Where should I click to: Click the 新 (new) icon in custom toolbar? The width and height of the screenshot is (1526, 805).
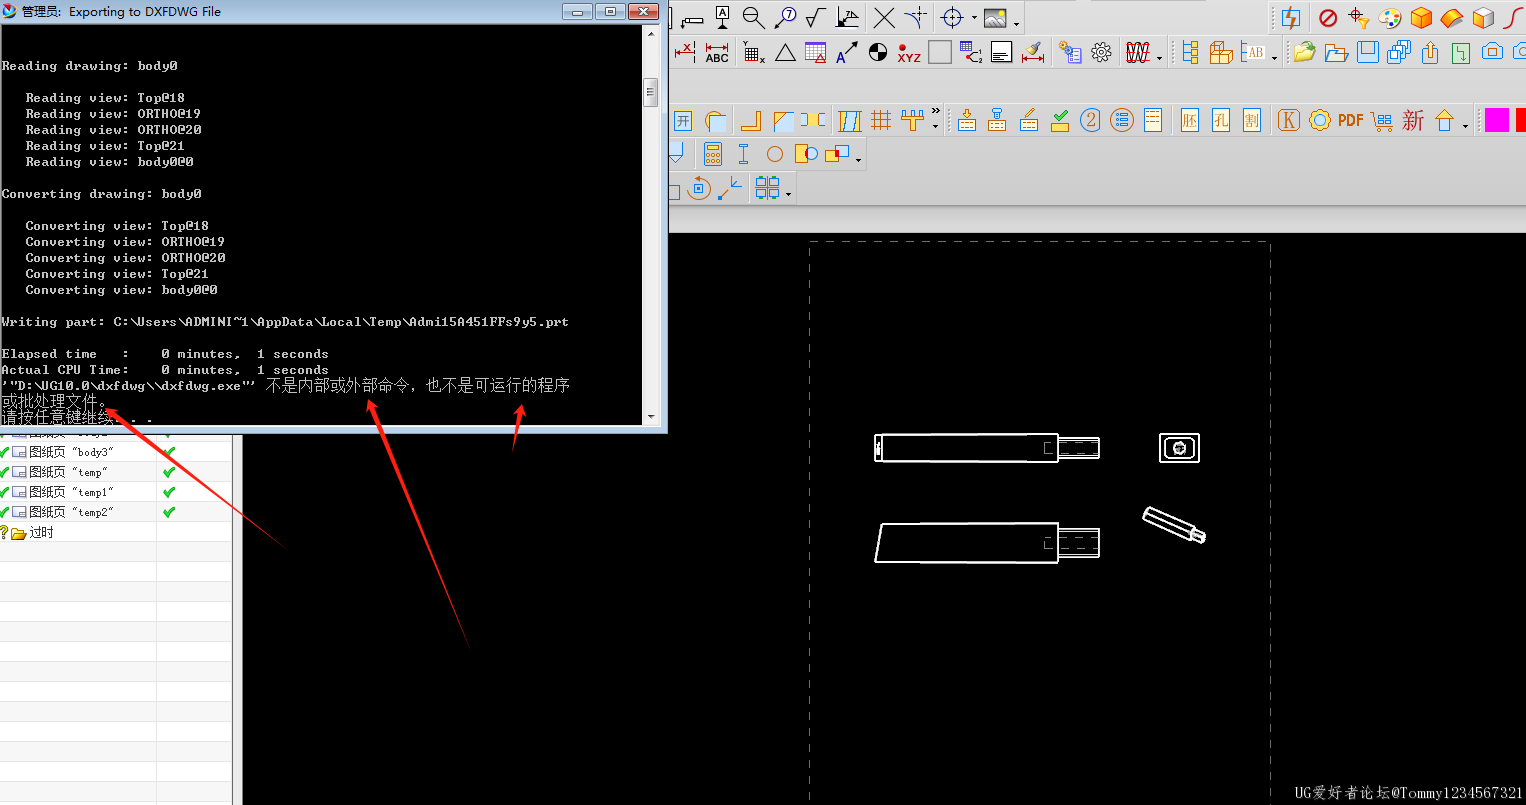1413,121
